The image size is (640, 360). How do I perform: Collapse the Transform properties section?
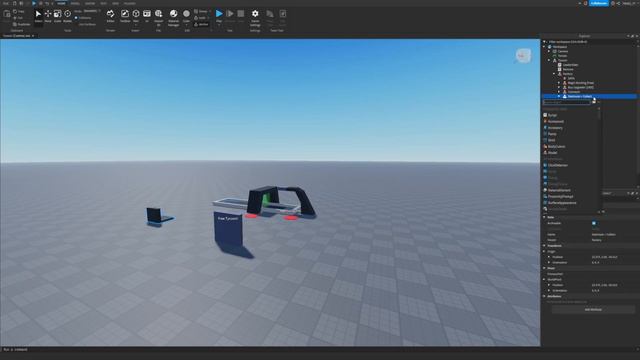(x=544, y=246)
